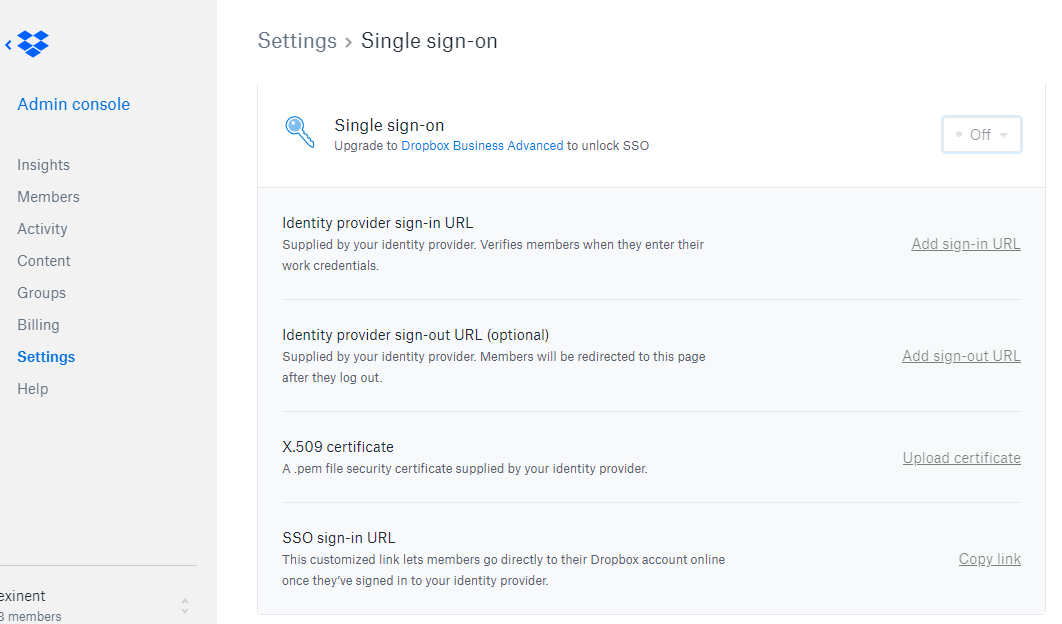Click the key icon for Single sign-on
This screenshot has width=1062, height=624.
tap(299, 131)
